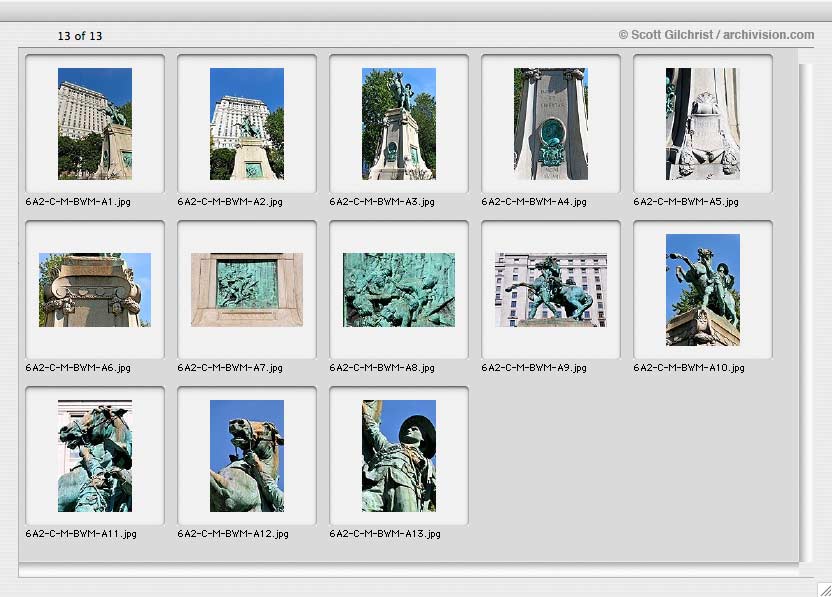Select thumbnail 6A2-C-M-BWM-A2.jpg
The image size is (832, 597).
(x=247, y=124)
